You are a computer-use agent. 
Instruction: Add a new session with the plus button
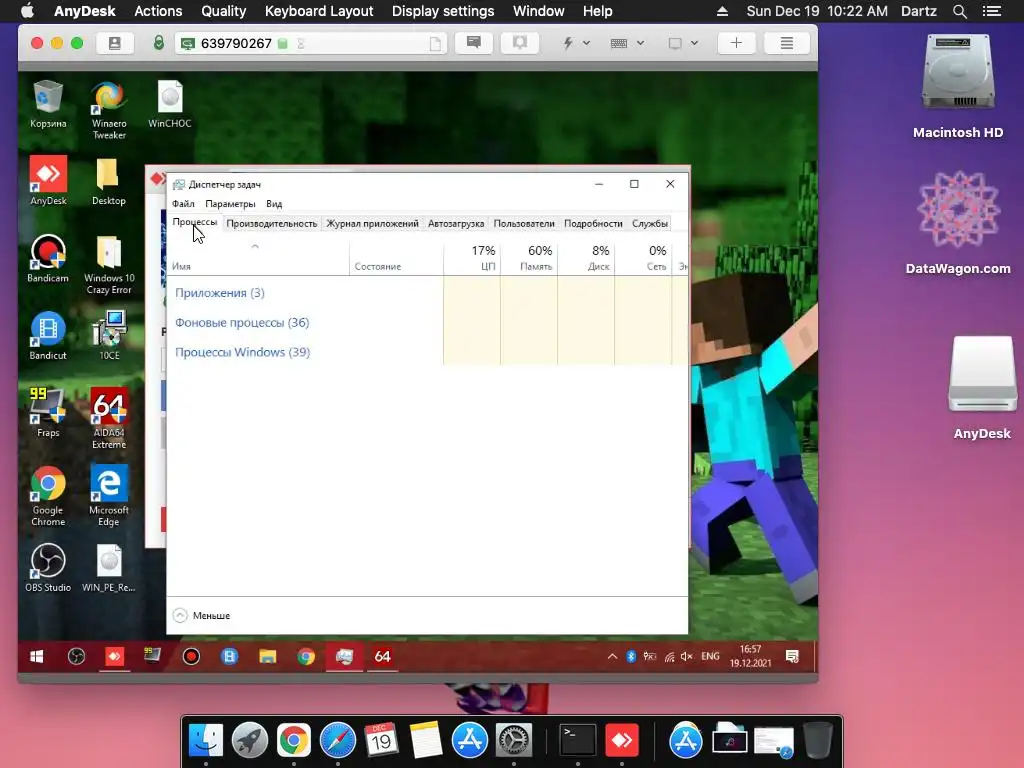(x=736, y=43)
